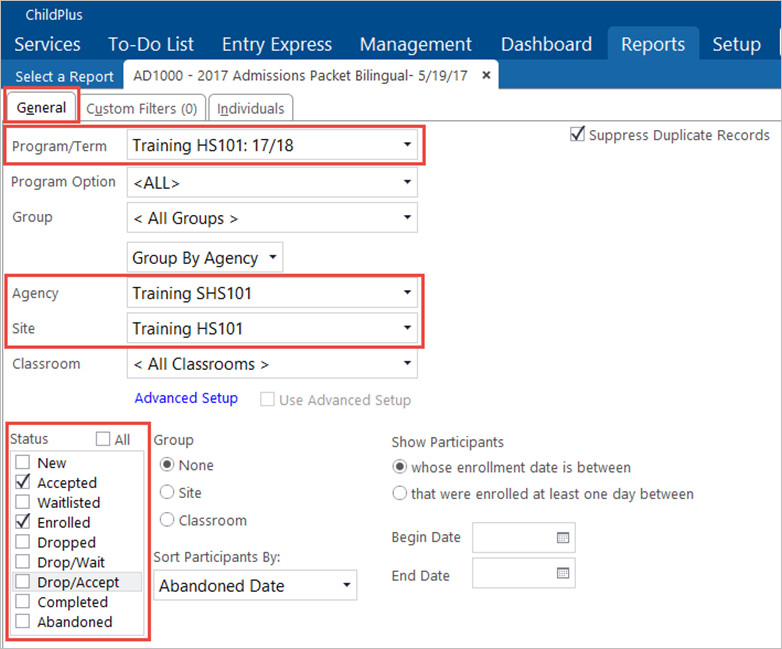Close the AD1000 Admissions Packet report tab
Image resolution: width=782 pixels, height=649 pixels.
click(486, 76)
